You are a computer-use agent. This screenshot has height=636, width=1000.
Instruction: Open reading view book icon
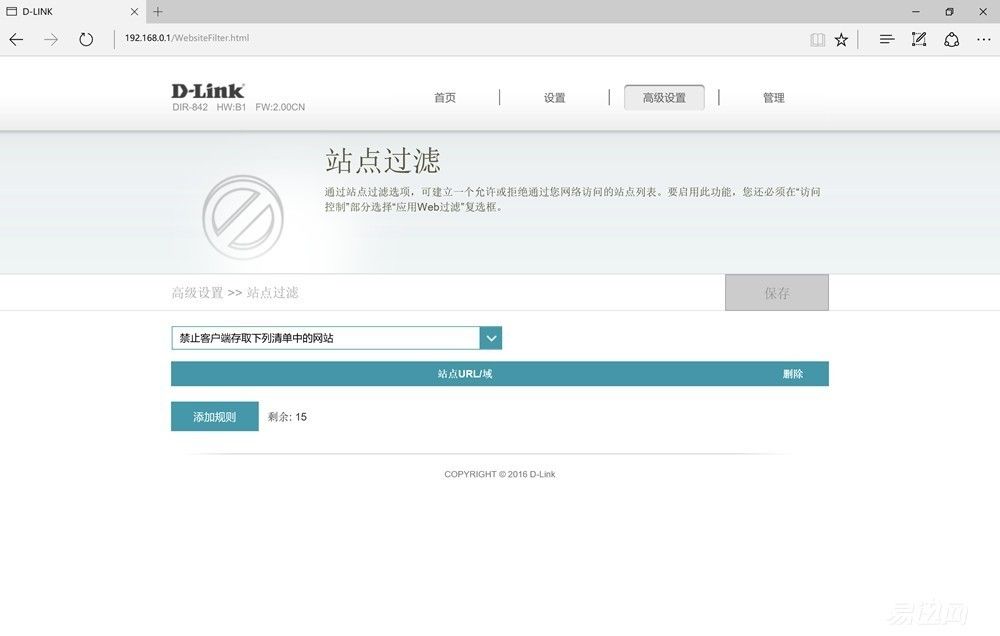[x=818, y=40]
